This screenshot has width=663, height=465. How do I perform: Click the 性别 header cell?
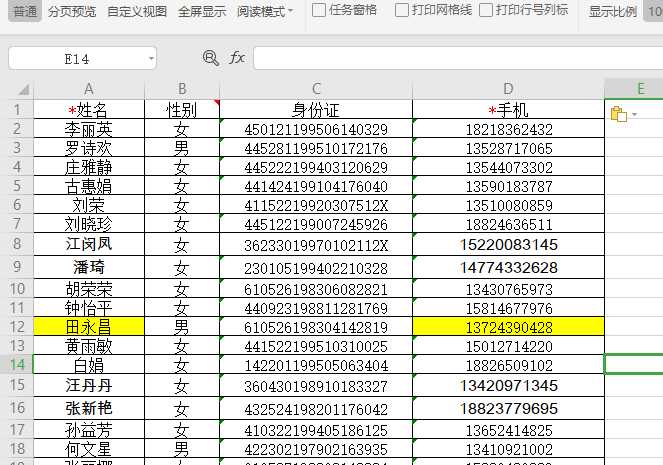click(182, 109)
